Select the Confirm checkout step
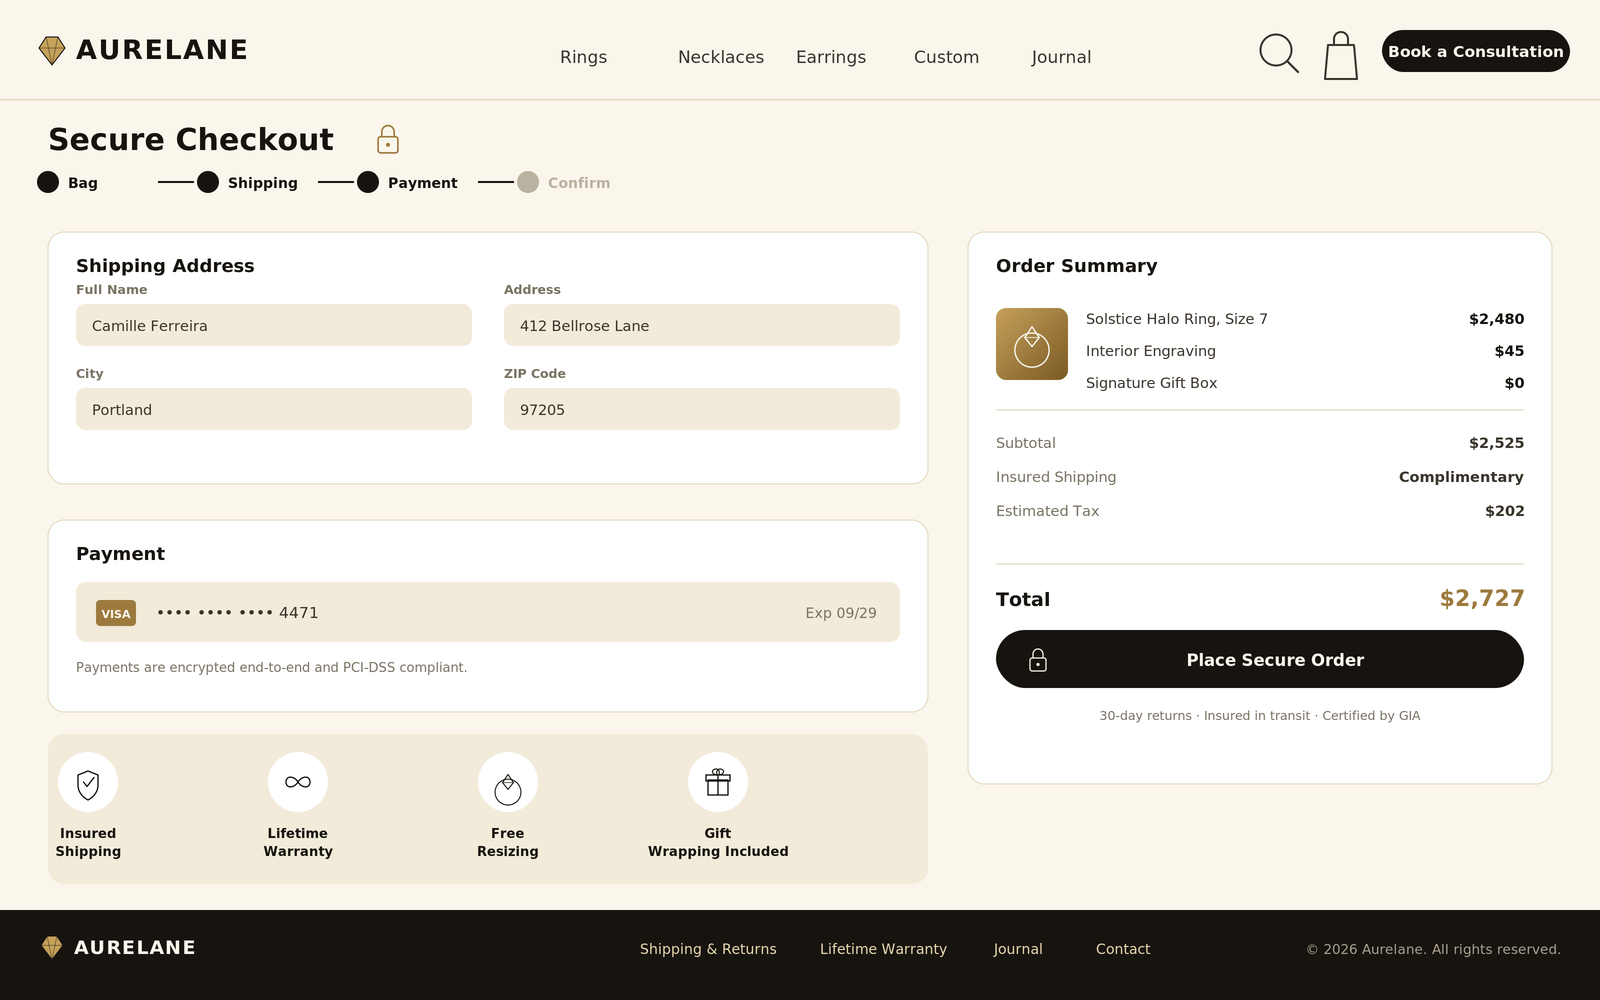The height and width of the screenshot is (1000, 1600). pos(564,182)
